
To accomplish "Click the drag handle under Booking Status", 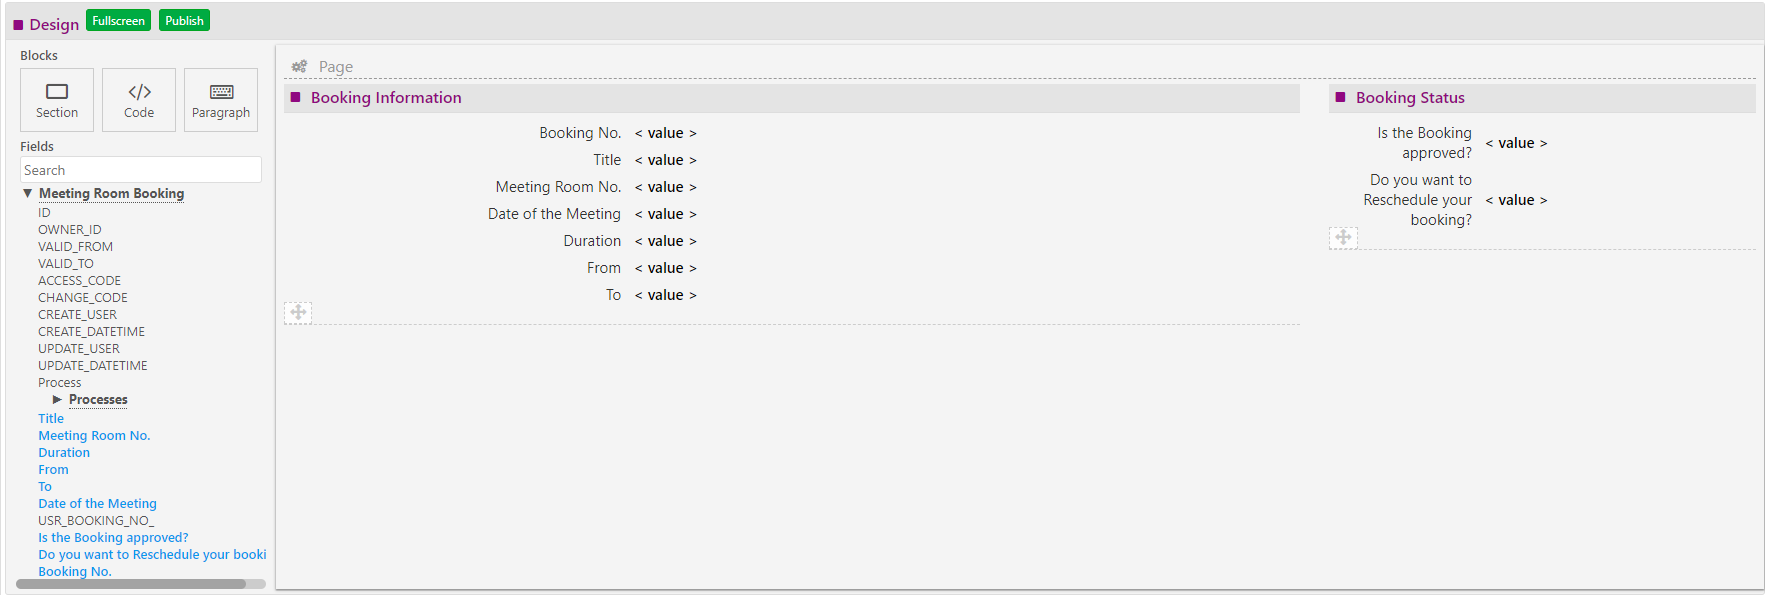I will (x=1343, y=237).
